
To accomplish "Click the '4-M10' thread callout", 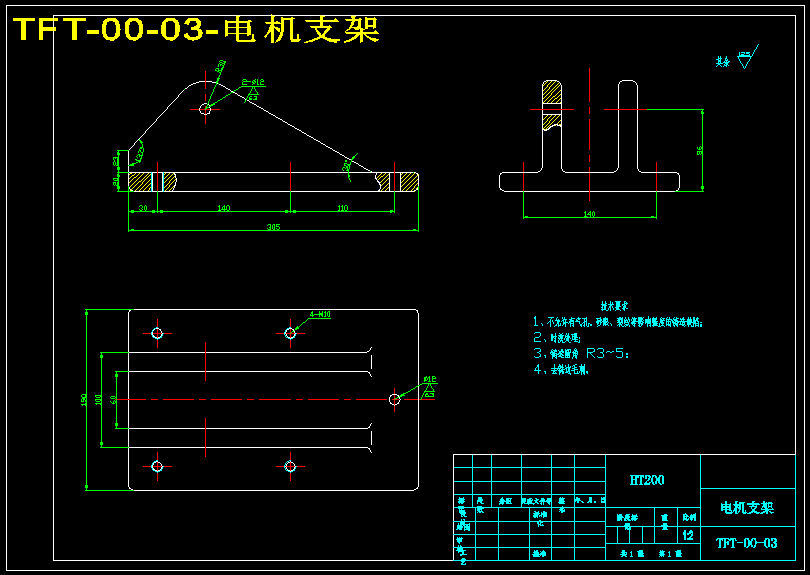I will (320, 314).
